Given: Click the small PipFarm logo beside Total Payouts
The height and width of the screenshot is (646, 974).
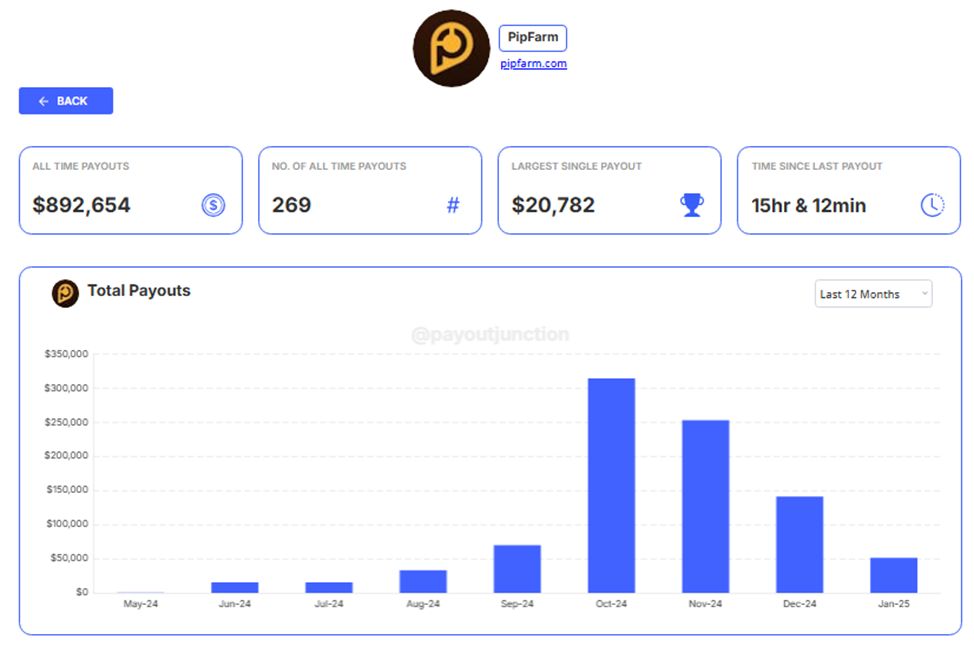Looking at the screenshot, I should [x=65, y=293].
